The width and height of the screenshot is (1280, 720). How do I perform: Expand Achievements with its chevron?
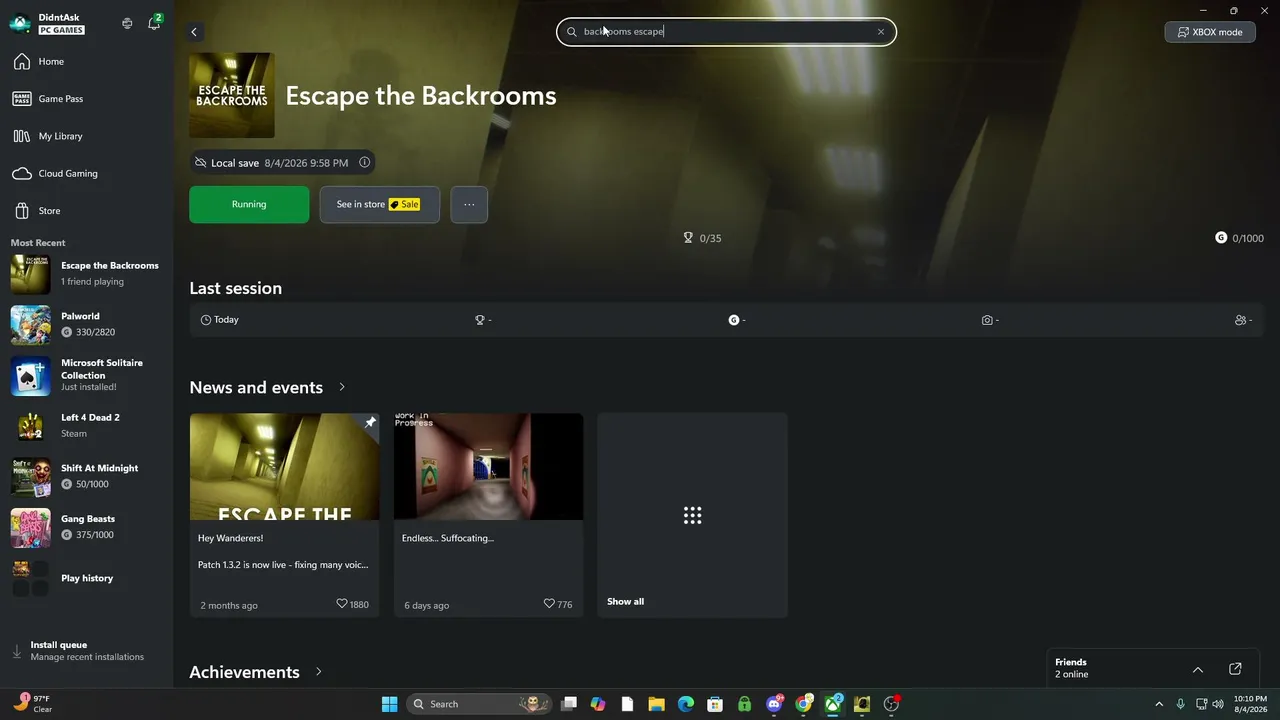point(319,672)
